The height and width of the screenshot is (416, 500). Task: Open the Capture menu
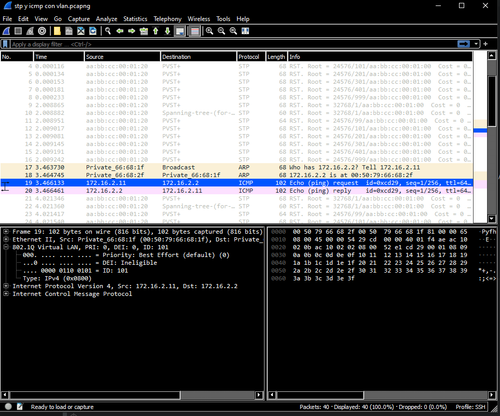[79, 19]
